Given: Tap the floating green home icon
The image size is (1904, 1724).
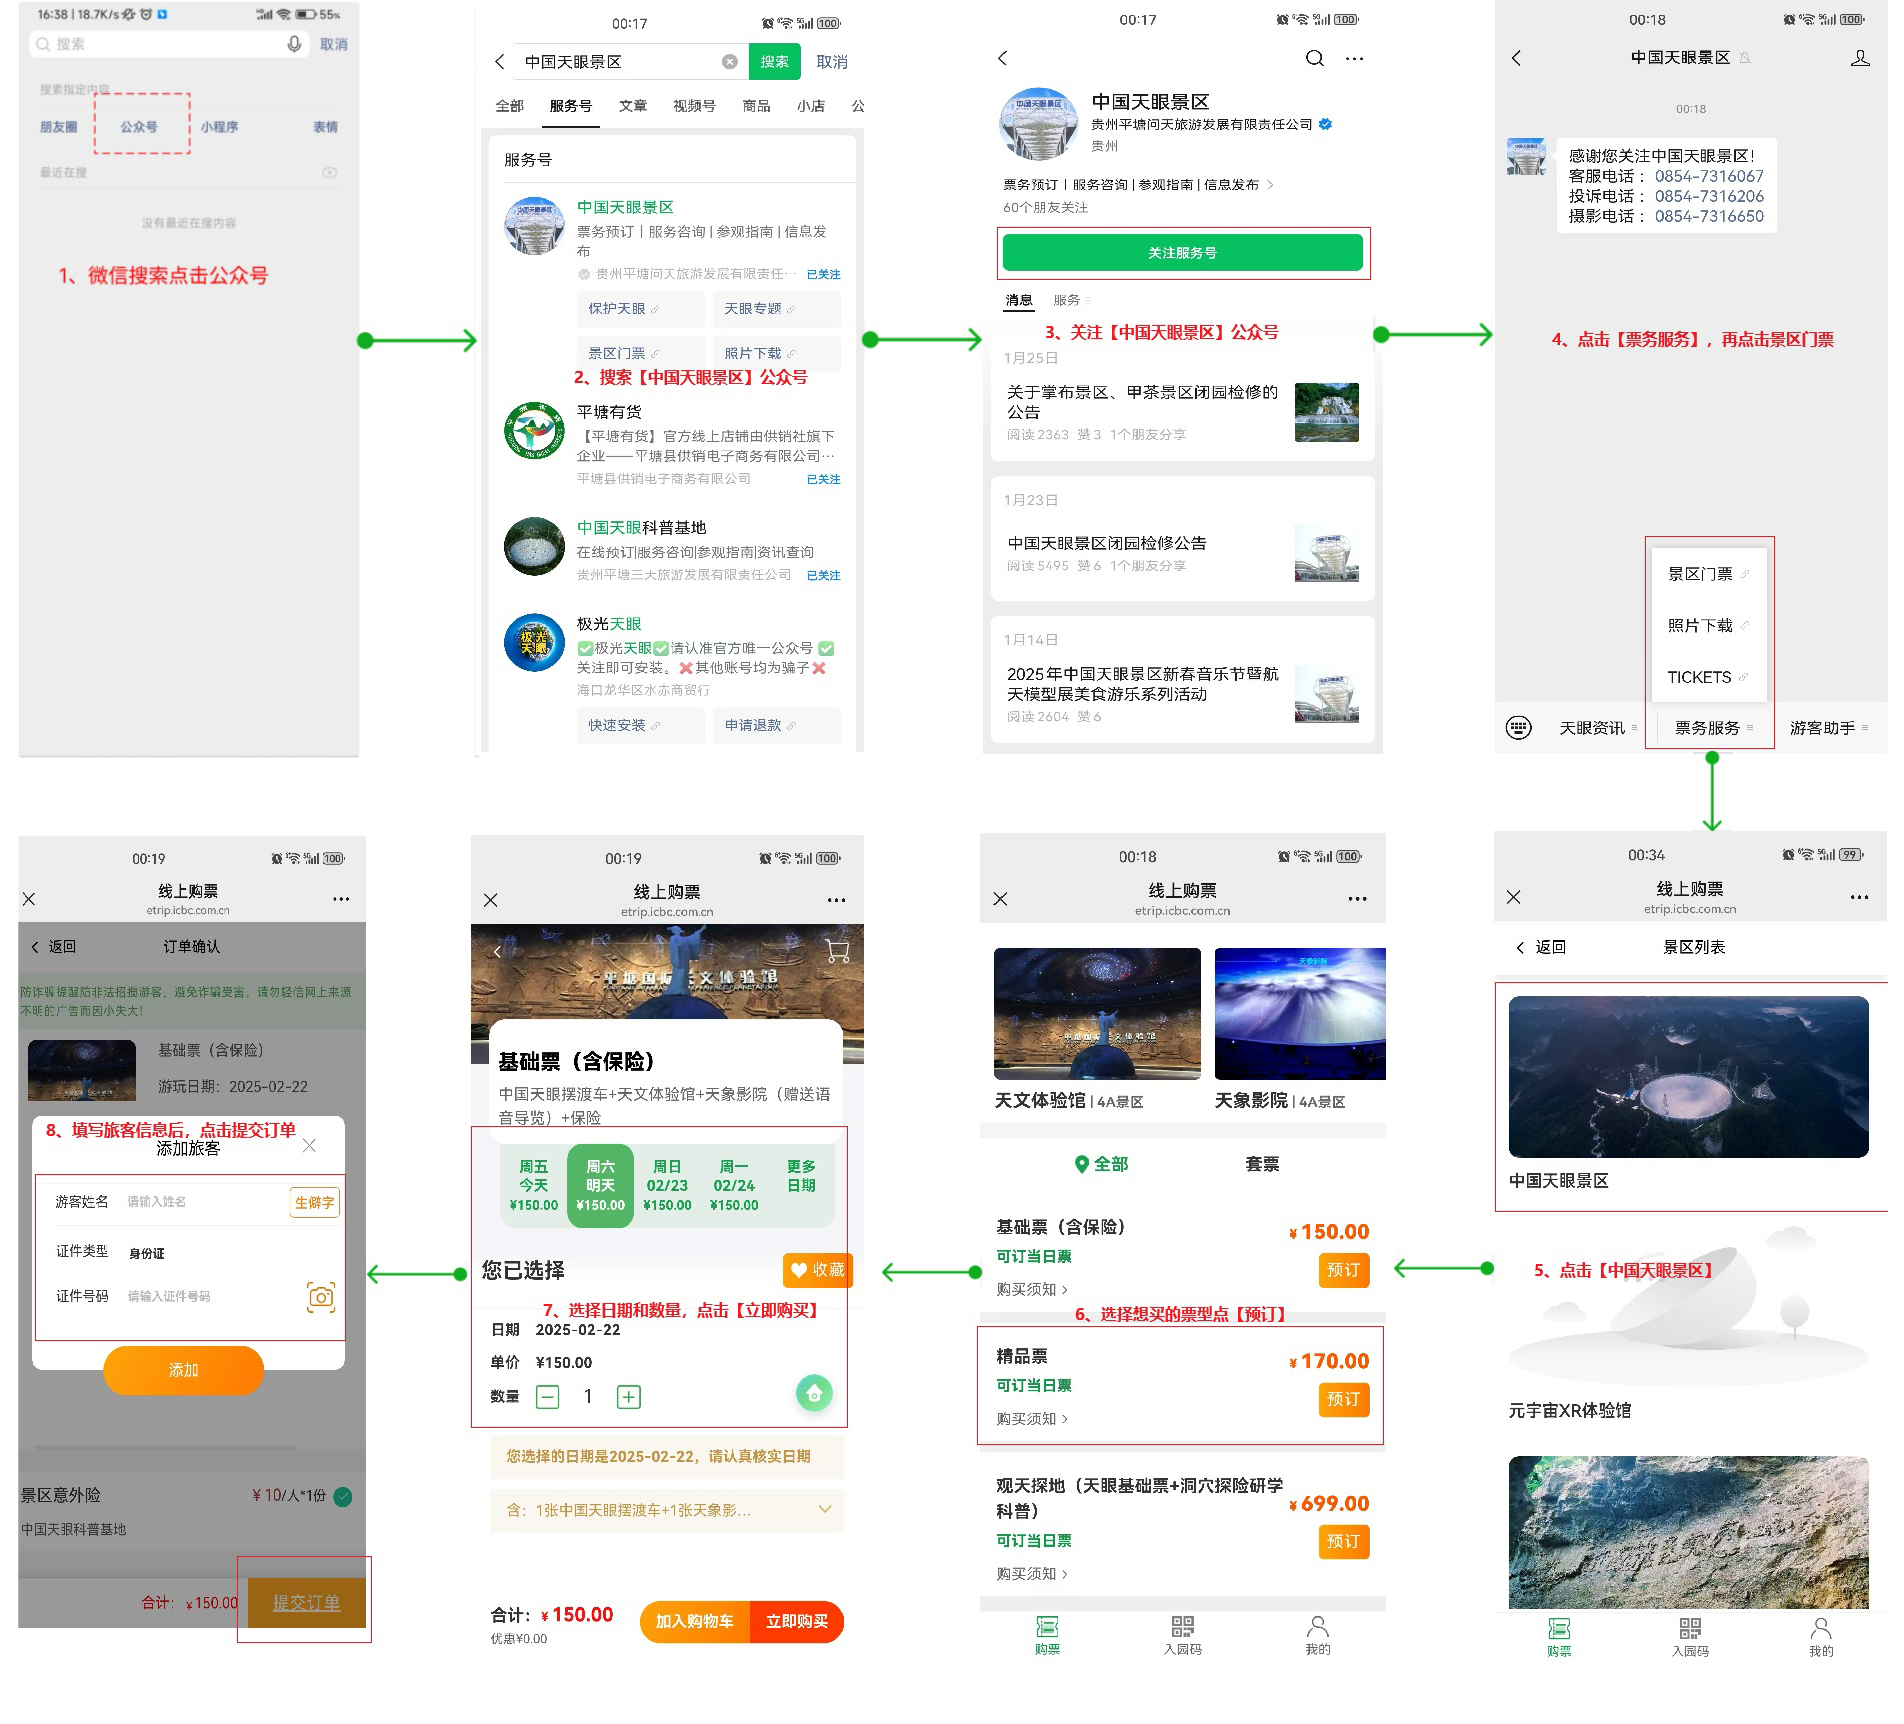Looking at the screenshot, I should tap(814, 1393).
